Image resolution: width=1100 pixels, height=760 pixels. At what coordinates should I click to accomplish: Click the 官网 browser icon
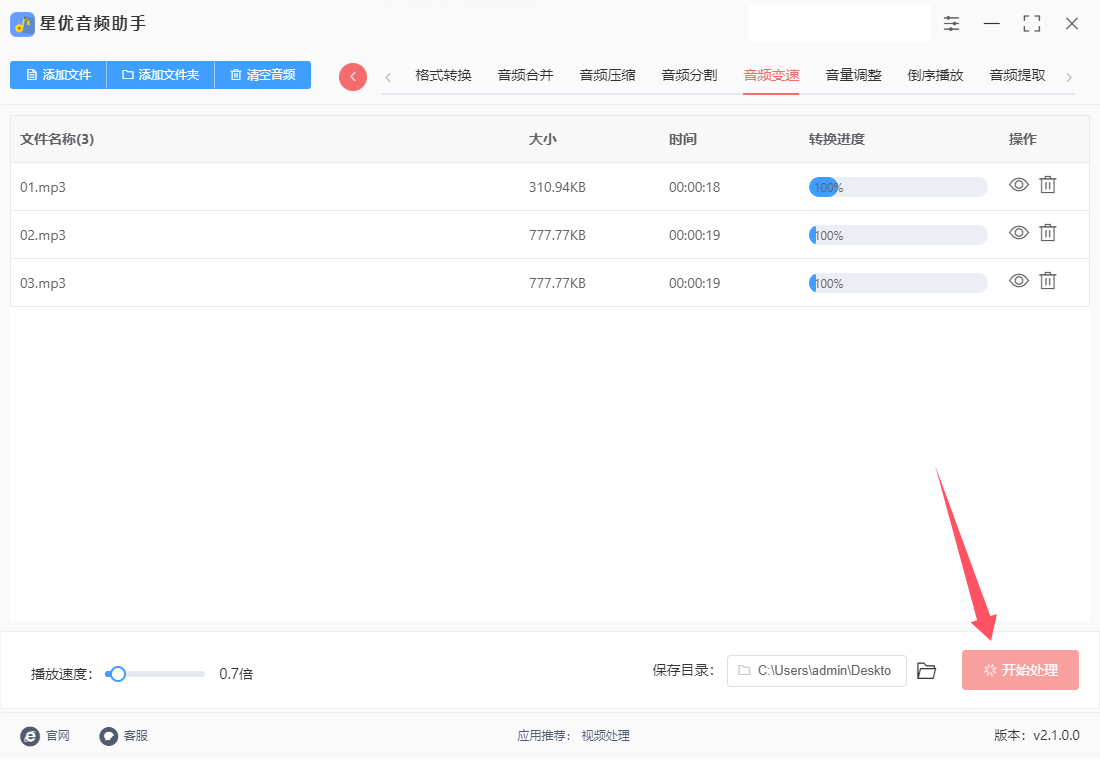tap(30, 736)
